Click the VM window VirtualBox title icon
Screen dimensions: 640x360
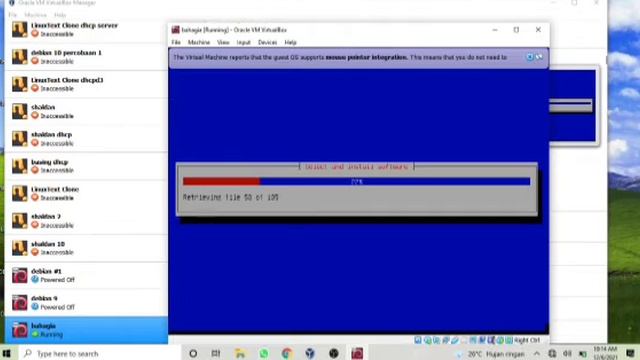click(x=176, y=30)
